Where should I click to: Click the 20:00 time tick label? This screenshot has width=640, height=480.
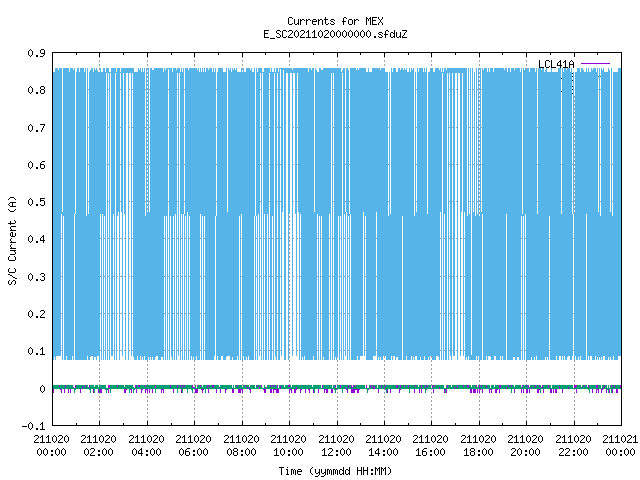[x=525, y=446]
